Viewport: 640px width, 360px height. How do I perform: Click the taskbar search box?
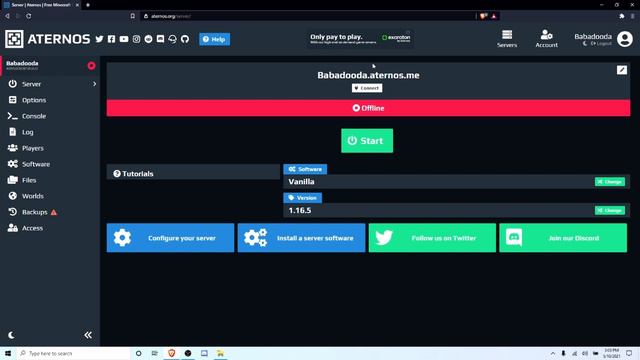tap(73, 353)
